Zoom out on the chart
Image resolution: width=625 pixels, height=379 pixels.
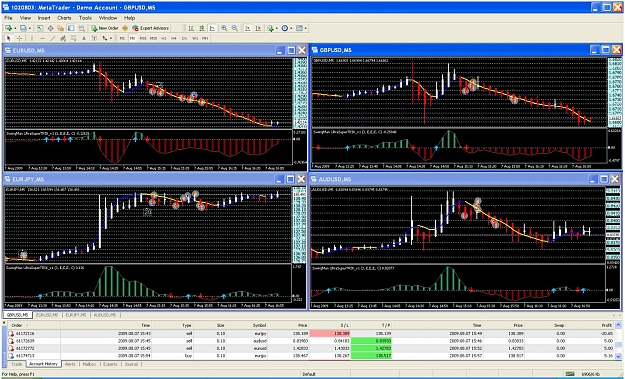pyautogui.click(x=235, y=28)
